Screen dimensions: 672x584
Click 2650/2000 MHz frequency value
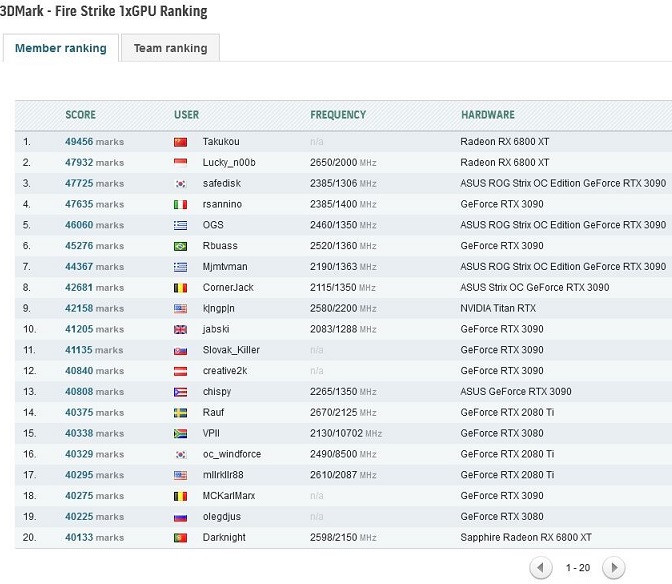343,163
